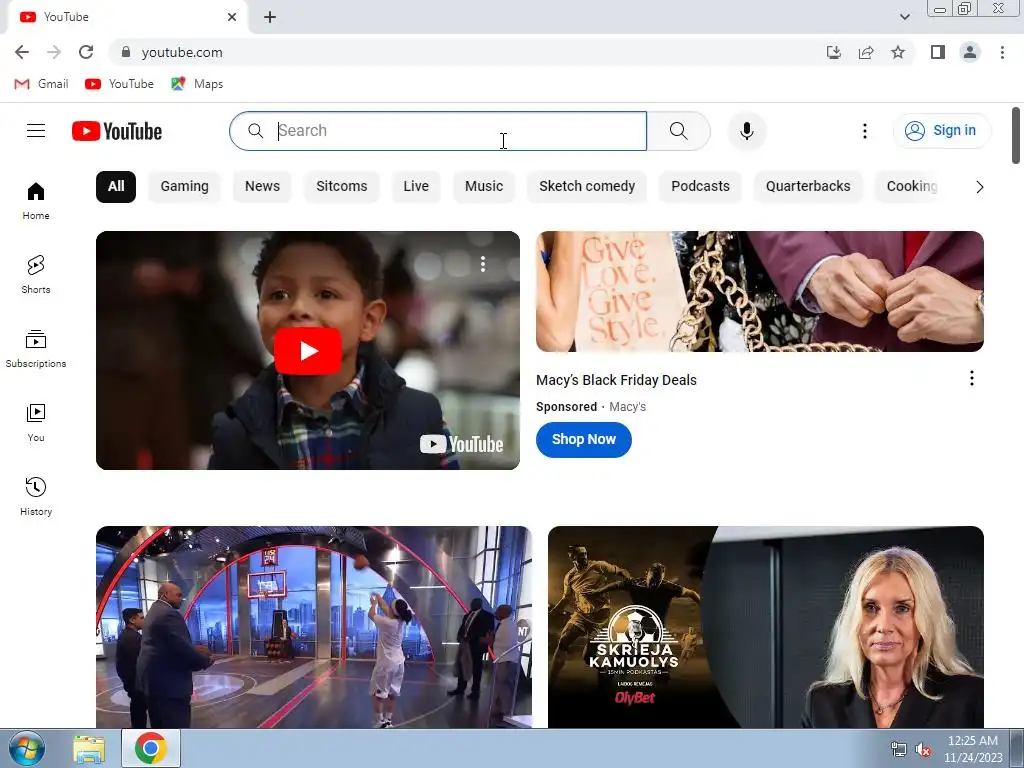Select the Quarterbacks chip

click(808, 187)
